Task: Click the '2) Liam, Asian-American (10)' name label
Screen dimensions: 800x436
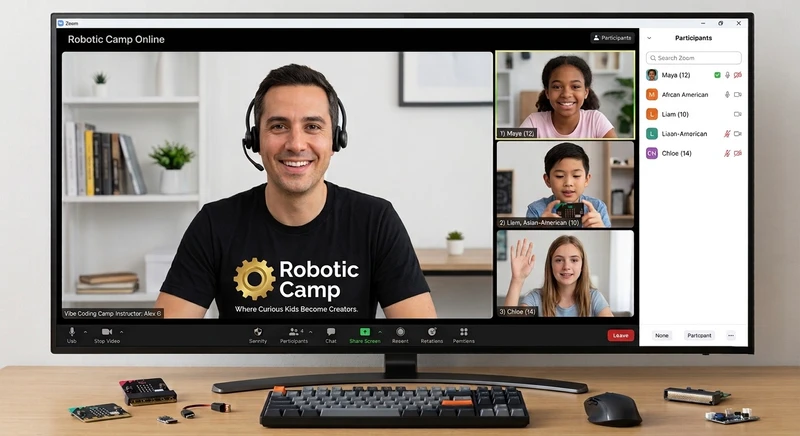Action: pos(539,223)
